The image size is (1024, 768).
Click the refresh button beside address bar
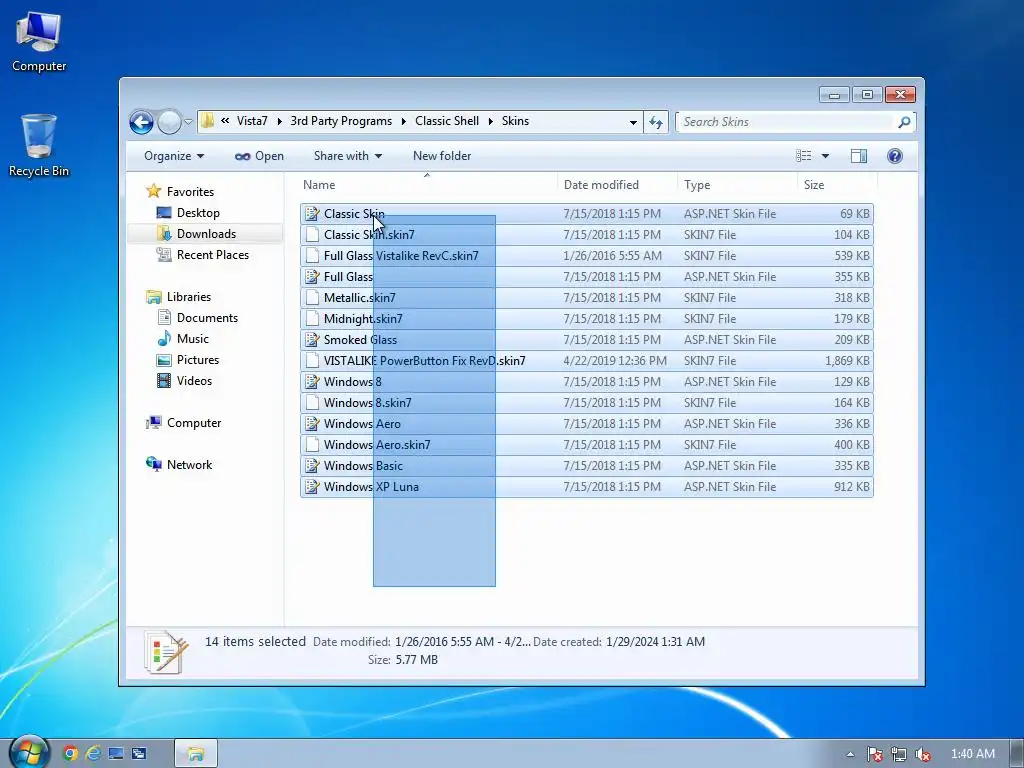pos(656,121)
